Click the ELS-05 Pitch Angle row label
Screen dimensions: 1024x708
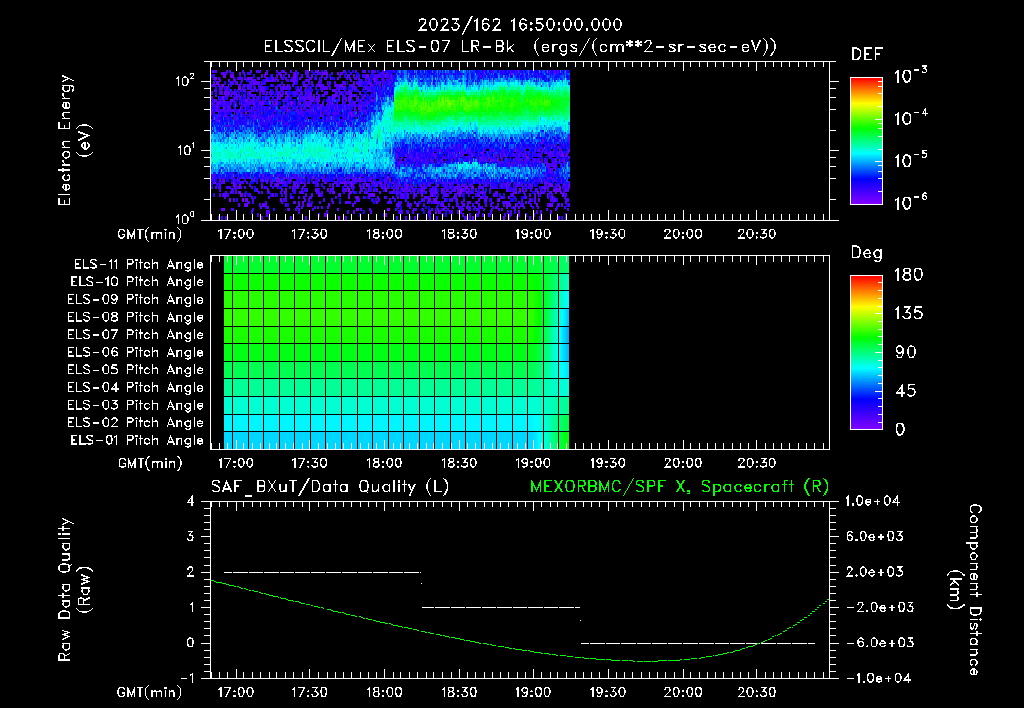click(136, 370)
